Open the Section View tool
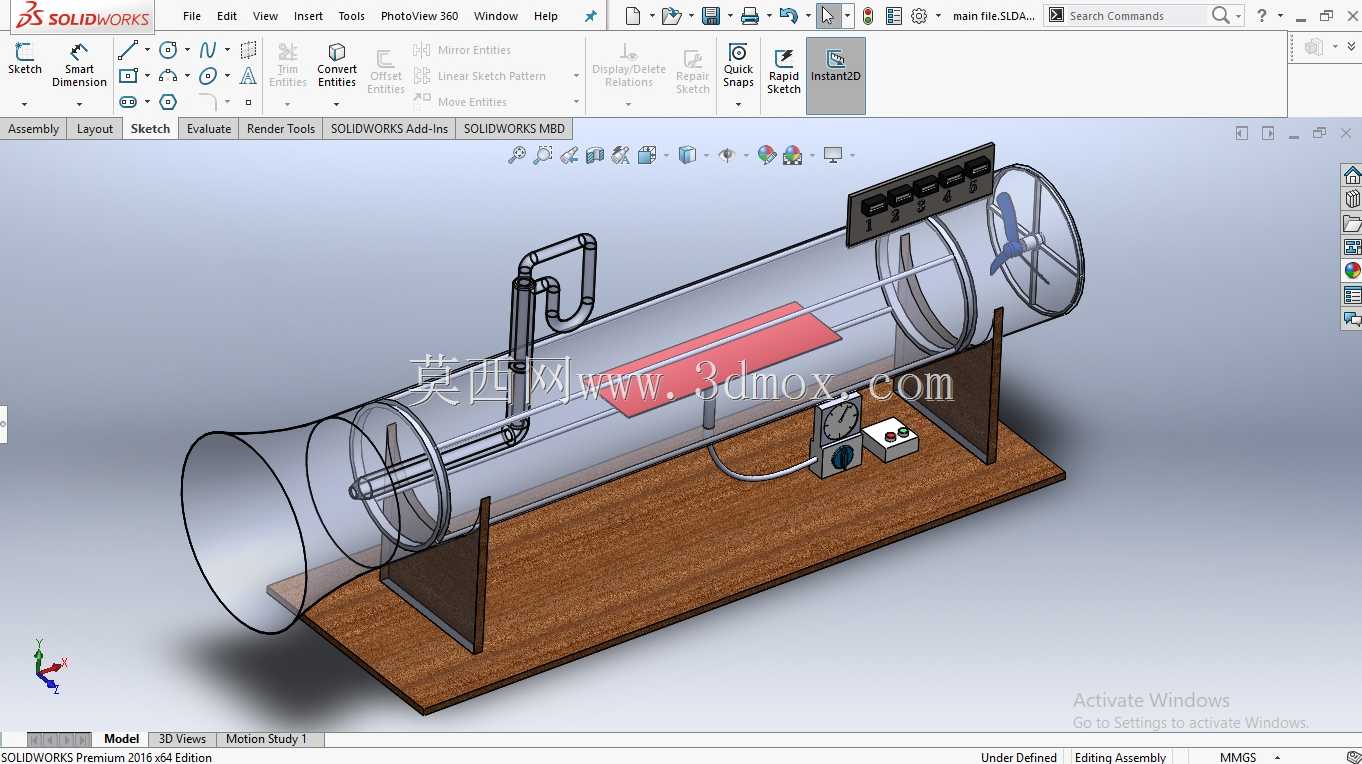The width and height of the screenshot is (1362, 764). tap(595, 155)
